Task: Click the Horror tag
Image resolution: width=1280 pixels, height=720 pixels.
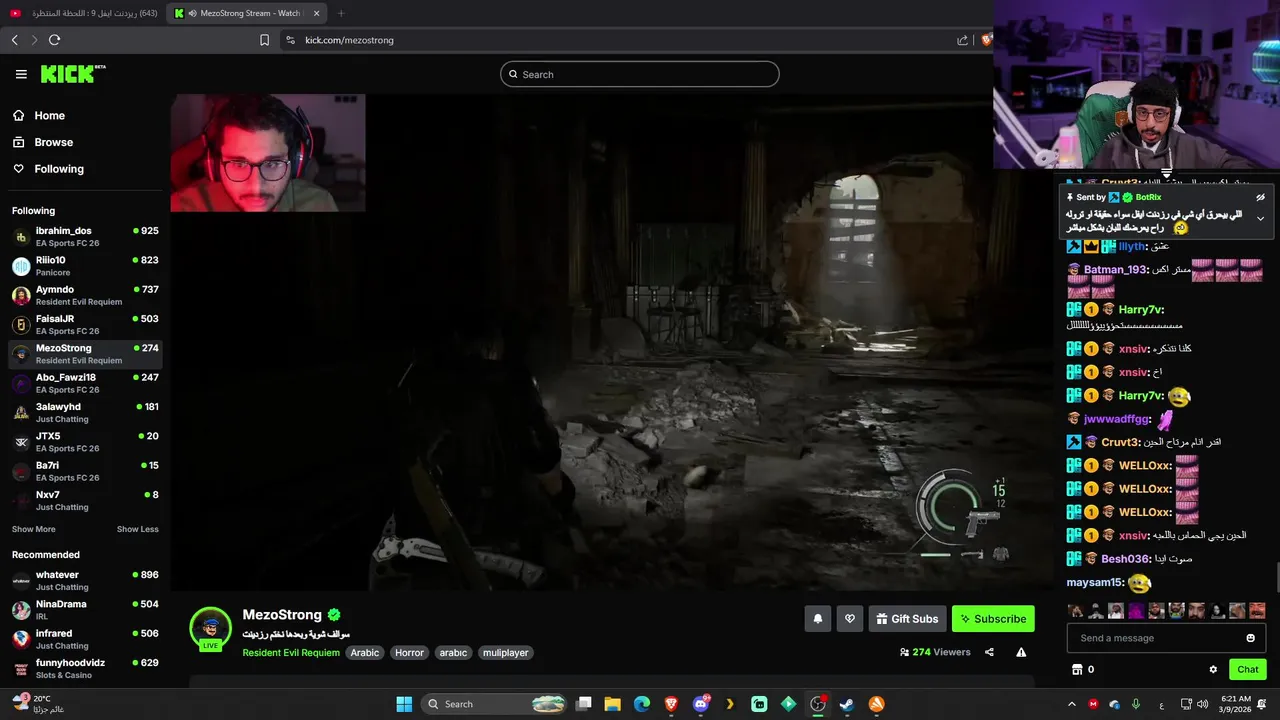Action: pos(409,653)
